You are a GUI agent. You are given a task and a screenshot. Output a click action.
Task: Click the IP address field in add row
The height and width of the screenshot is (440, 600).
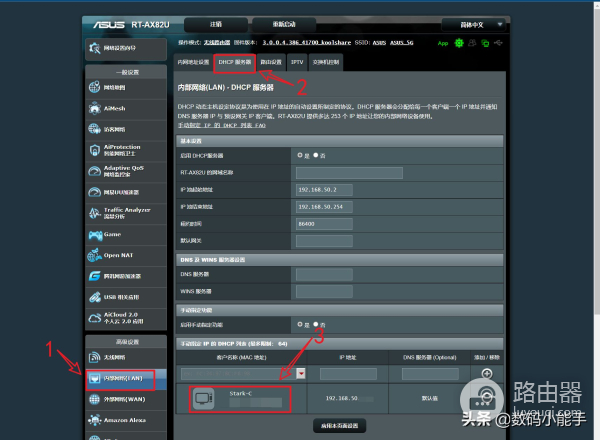point(348,374)
